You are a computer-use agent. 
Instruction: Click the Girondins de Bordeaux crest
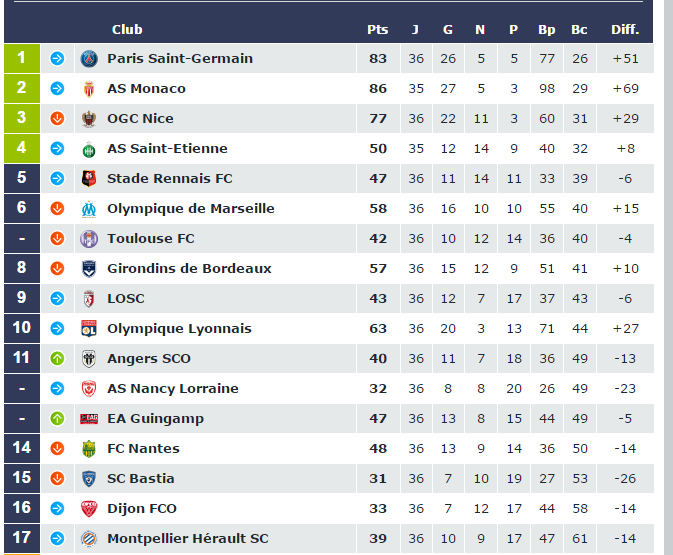(x=89, y=269)
